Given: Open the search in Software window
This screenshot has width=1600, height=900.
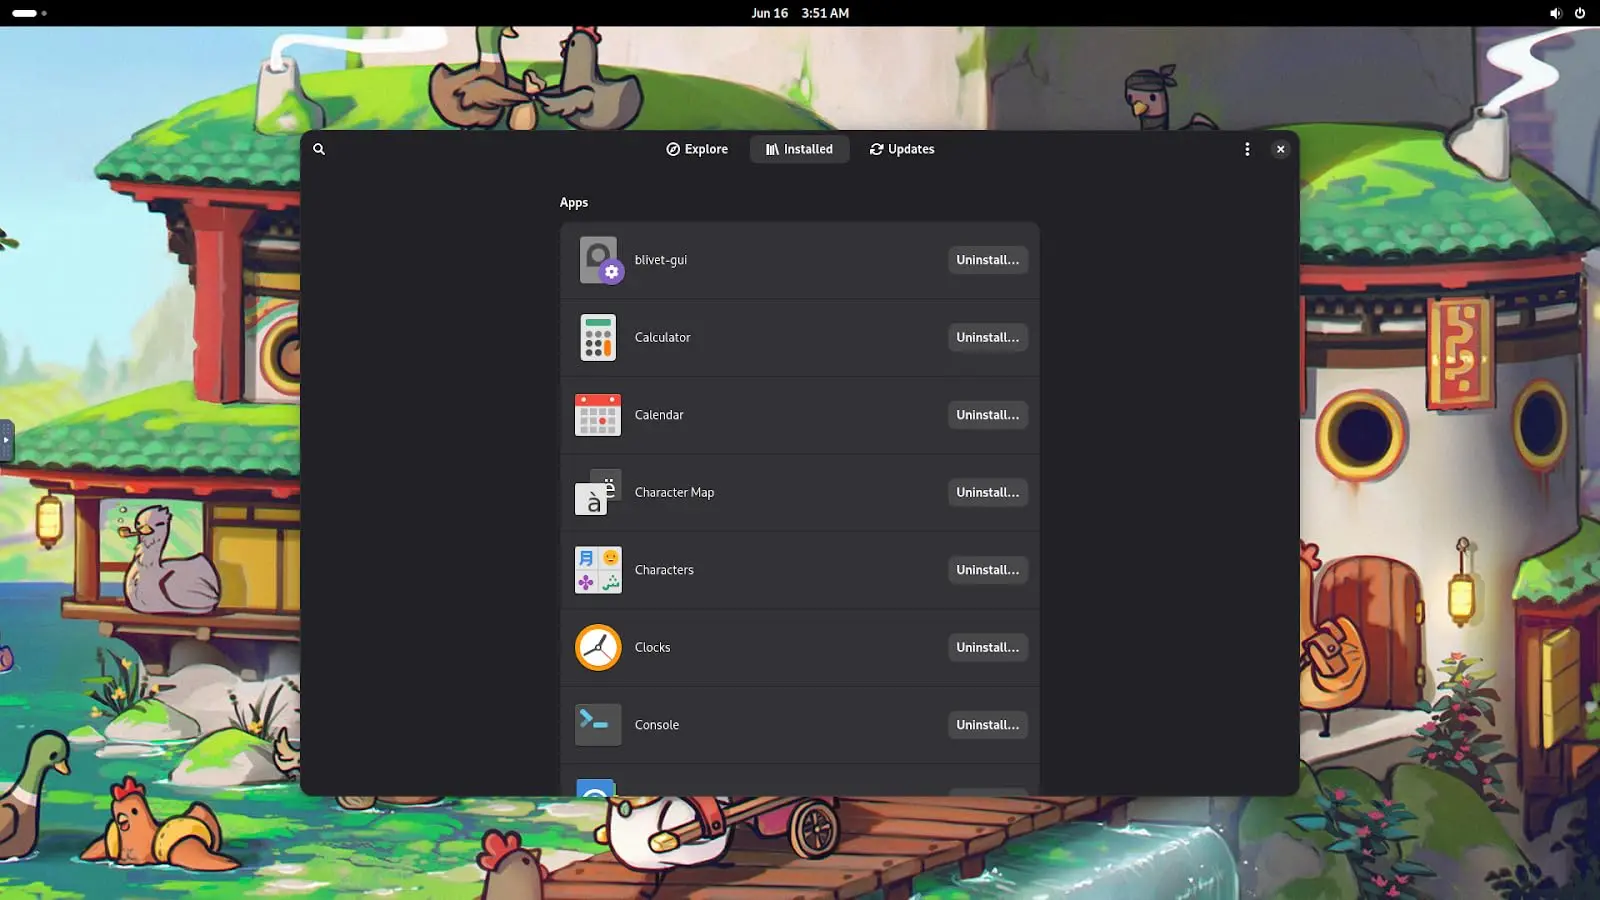Looking at the screenshot, I should (319, 149).
